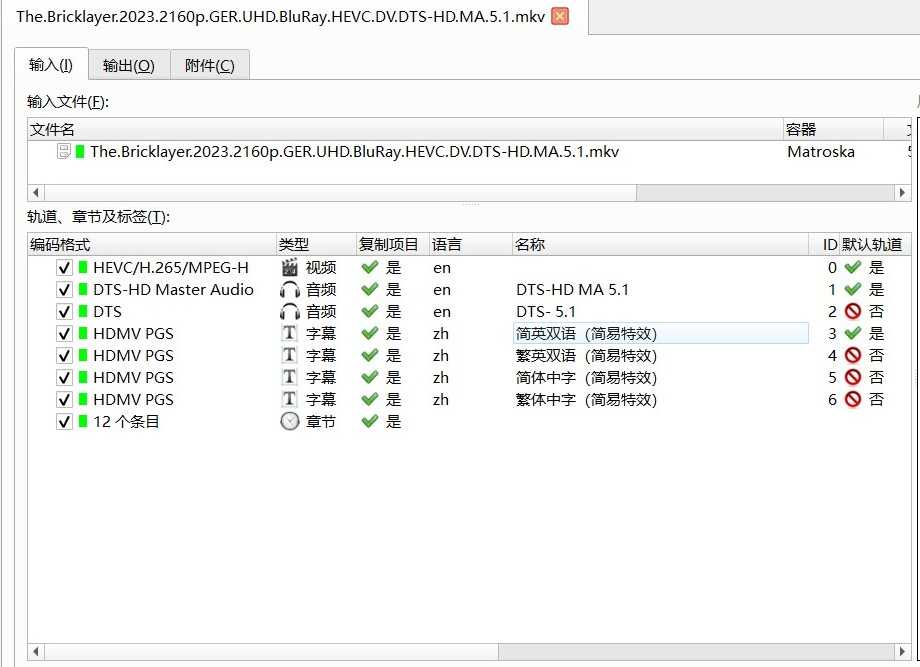Image resolution: width=920 pixels, height=667 pixels.
Task: Click copy-item checkmark of 繁英双语 row
Action: click(370, 355)
